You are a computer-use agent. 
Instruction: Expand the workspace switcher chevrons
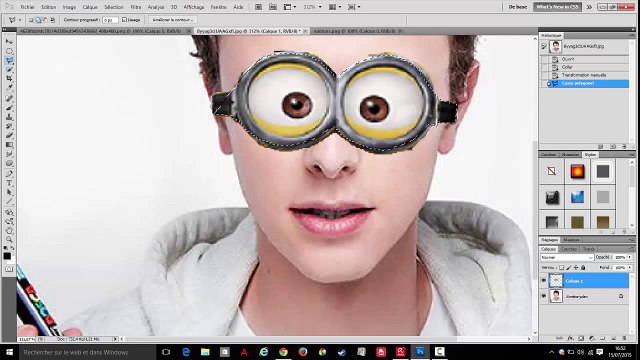[589, 7]
